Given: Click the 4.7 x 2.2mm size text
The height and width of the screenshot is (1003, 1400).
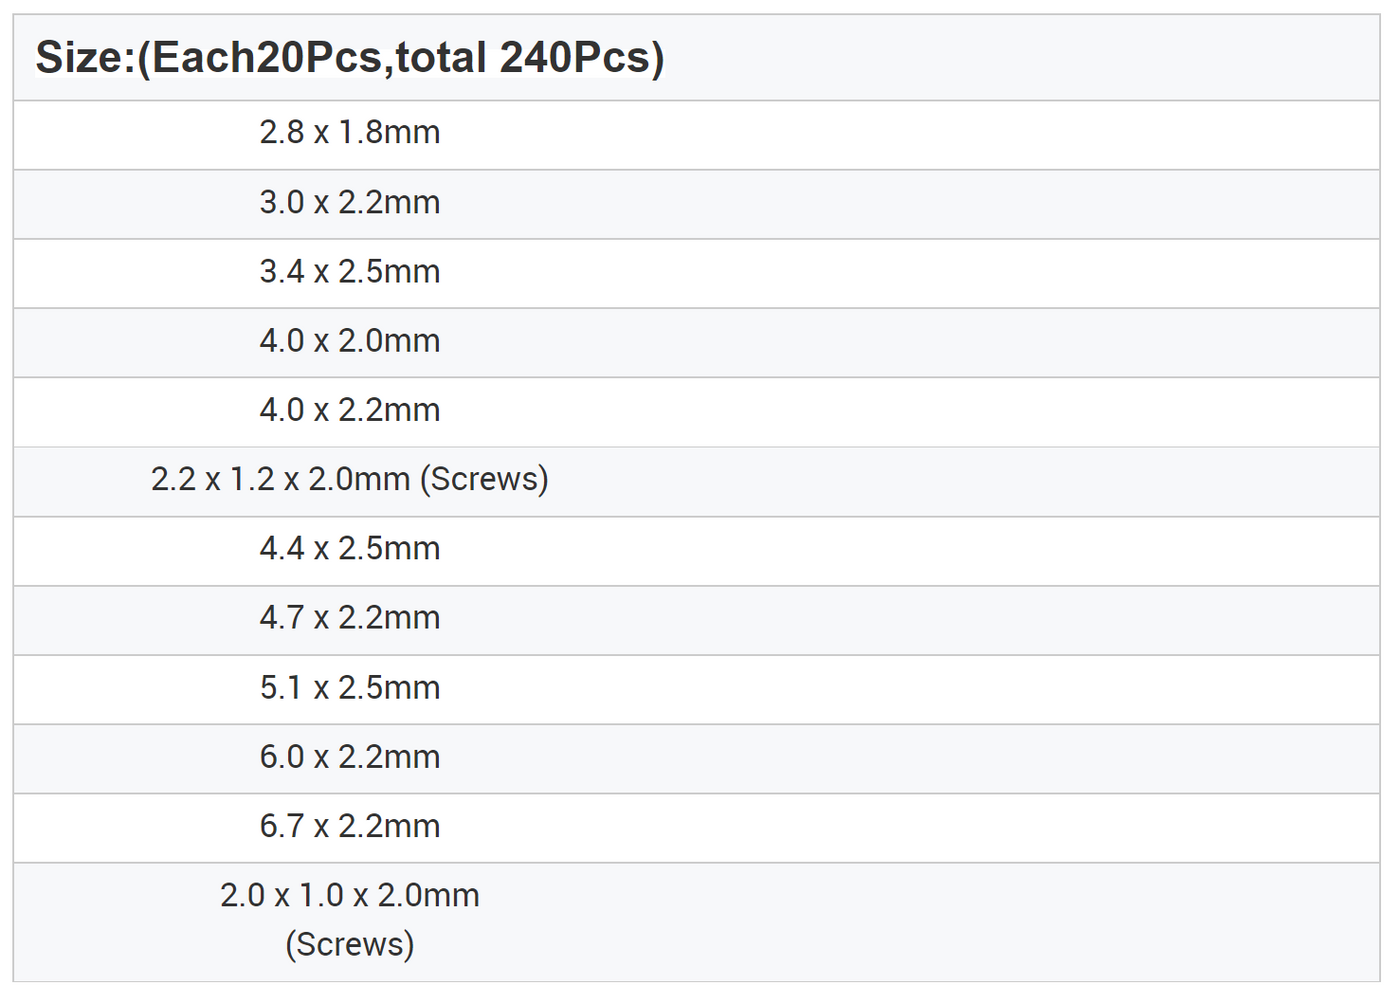Looking at the screenshot, I should click(350, 618).
